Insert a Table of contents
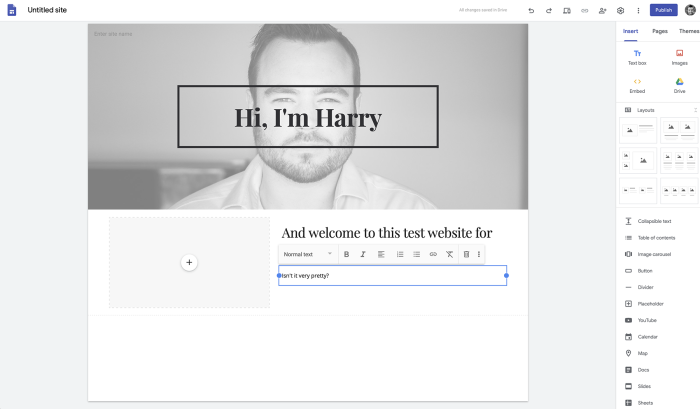Screen dimensions: 700x409 (x=656, y=238)
